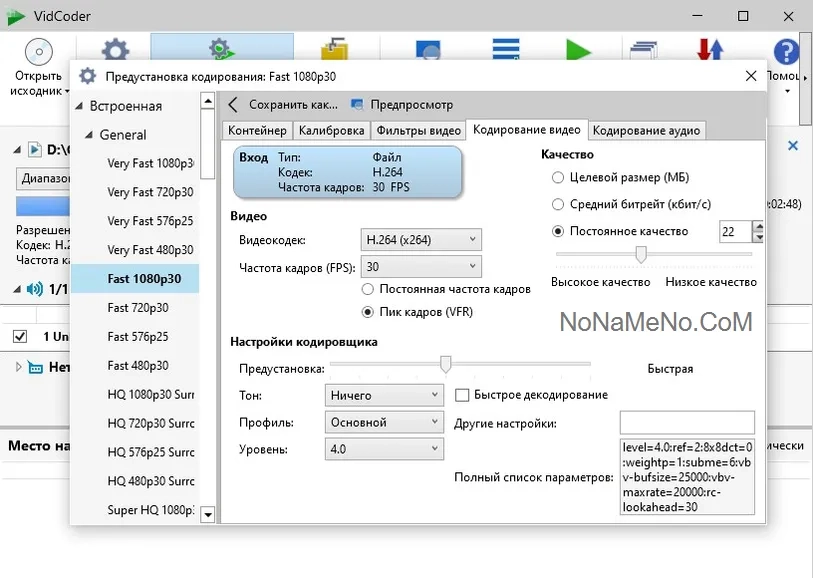Click the Открыть исходник disc icon
Image resolution: width=813 pixels, height=578 pixels.
click(38, 52)
